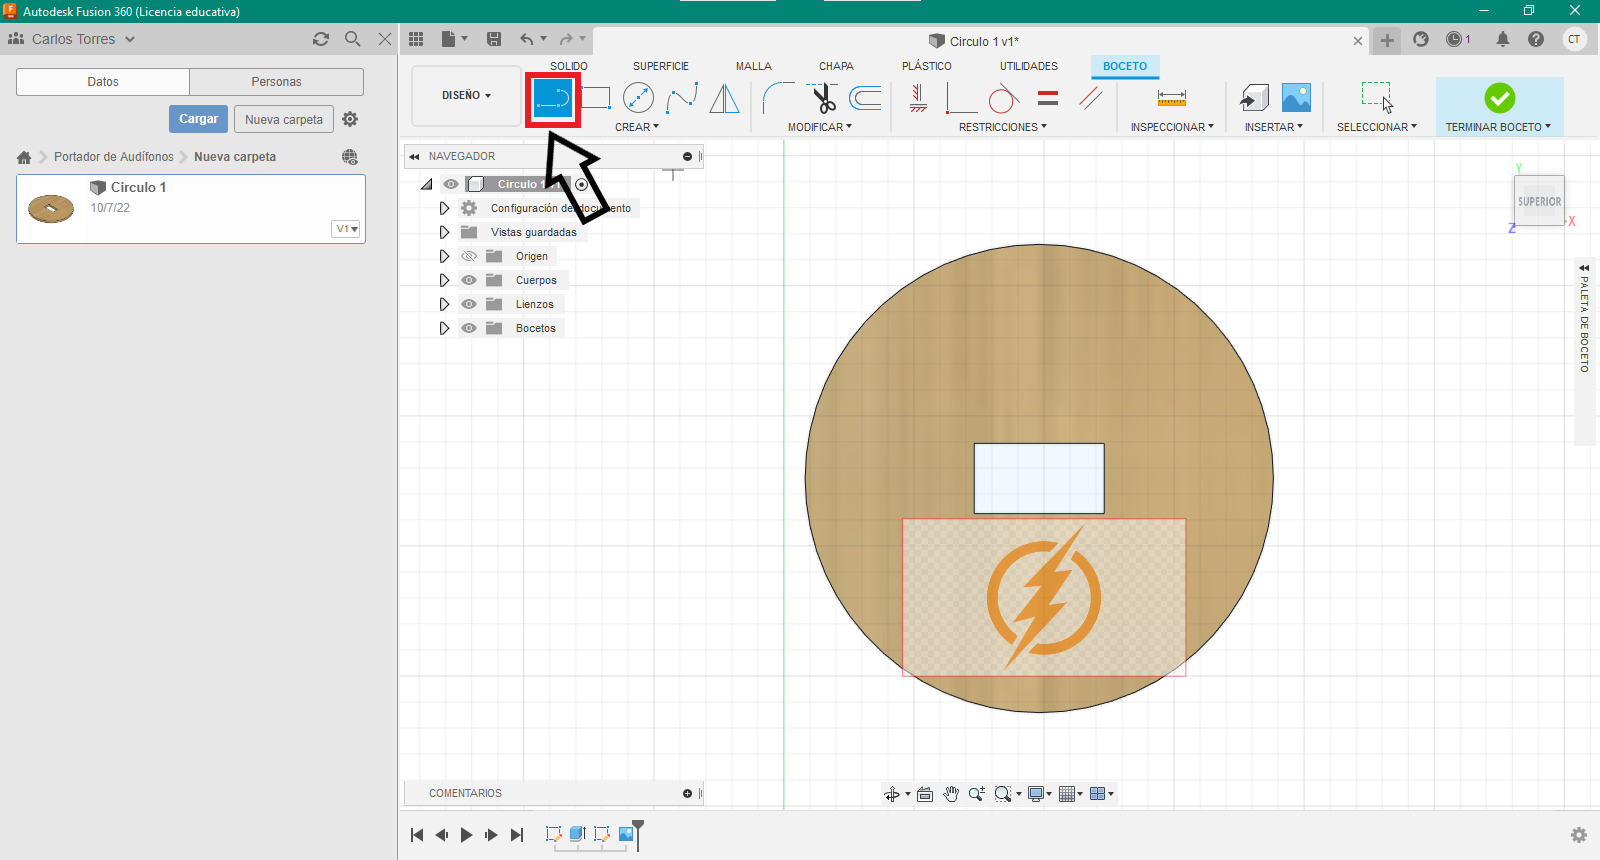The height and width of the screenshot is (860, 1600).
Task: Click the Zoom magnifier tool
Action: pyautogui.click(x=977, y=794)
